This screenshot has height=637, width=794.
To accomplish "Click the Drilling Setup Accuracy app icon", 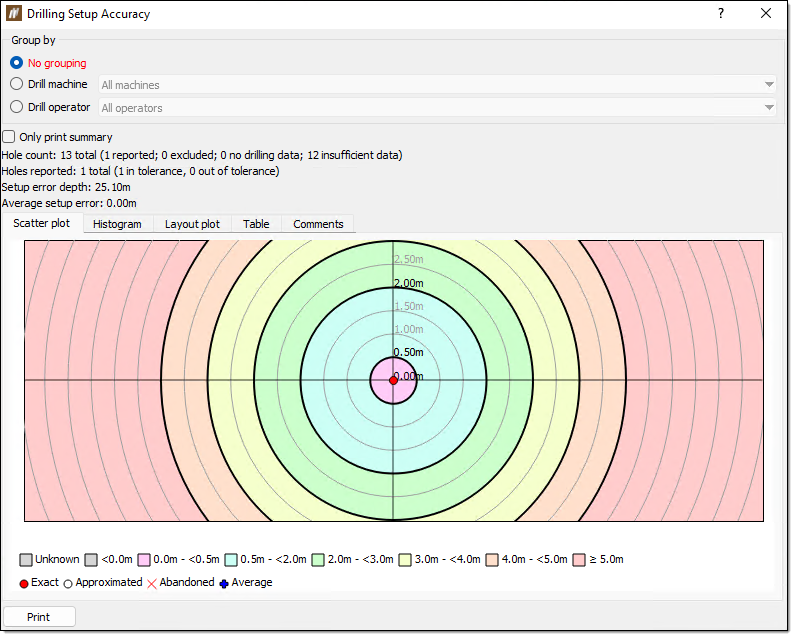I will (x=14, y=13).
